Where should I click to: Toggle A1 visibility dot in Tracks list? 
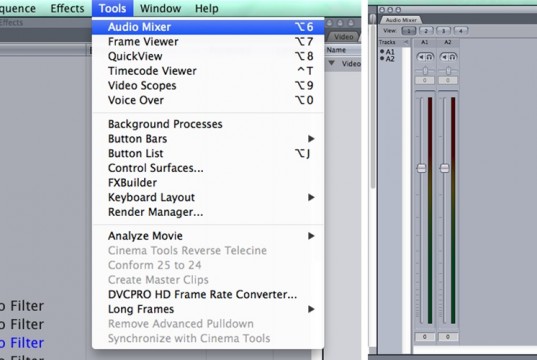coord(382,52)
